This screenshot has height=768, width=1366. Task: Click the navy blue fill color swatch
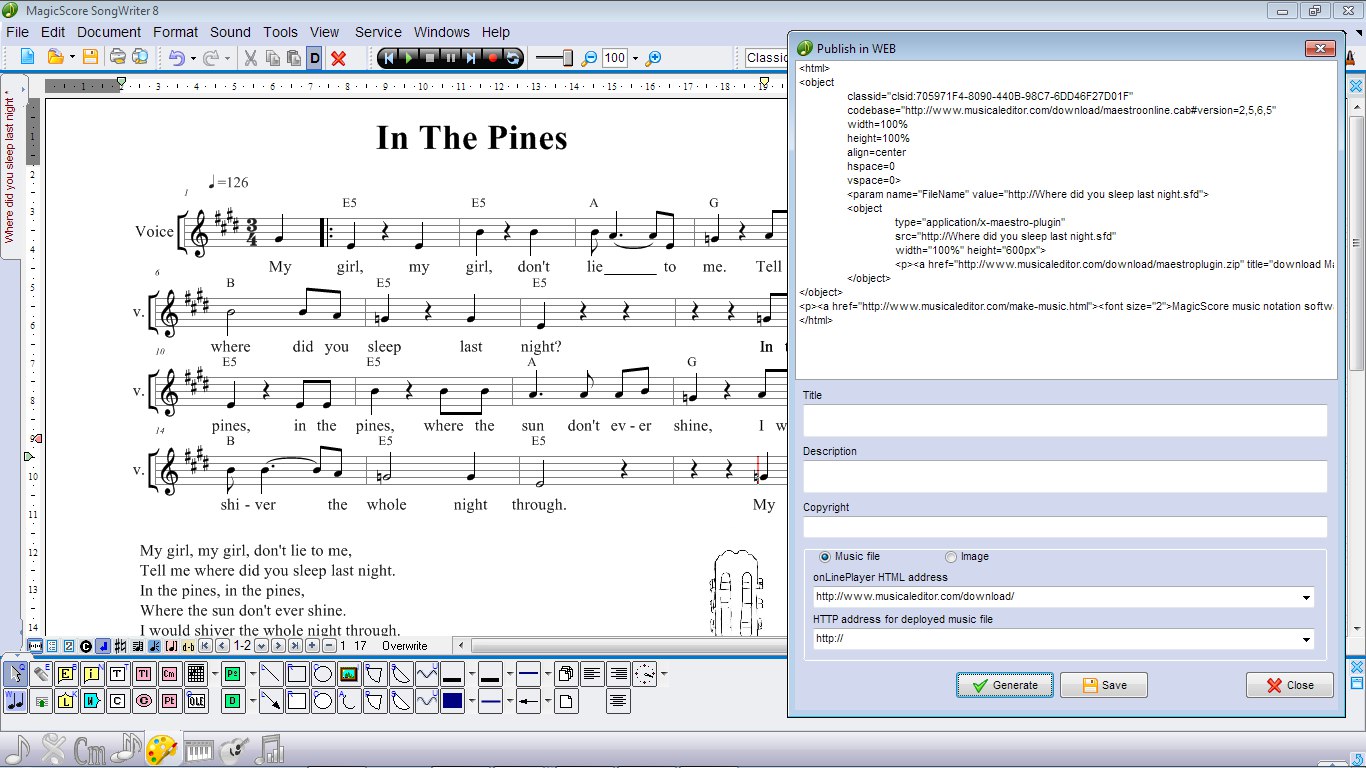(452, 700)
